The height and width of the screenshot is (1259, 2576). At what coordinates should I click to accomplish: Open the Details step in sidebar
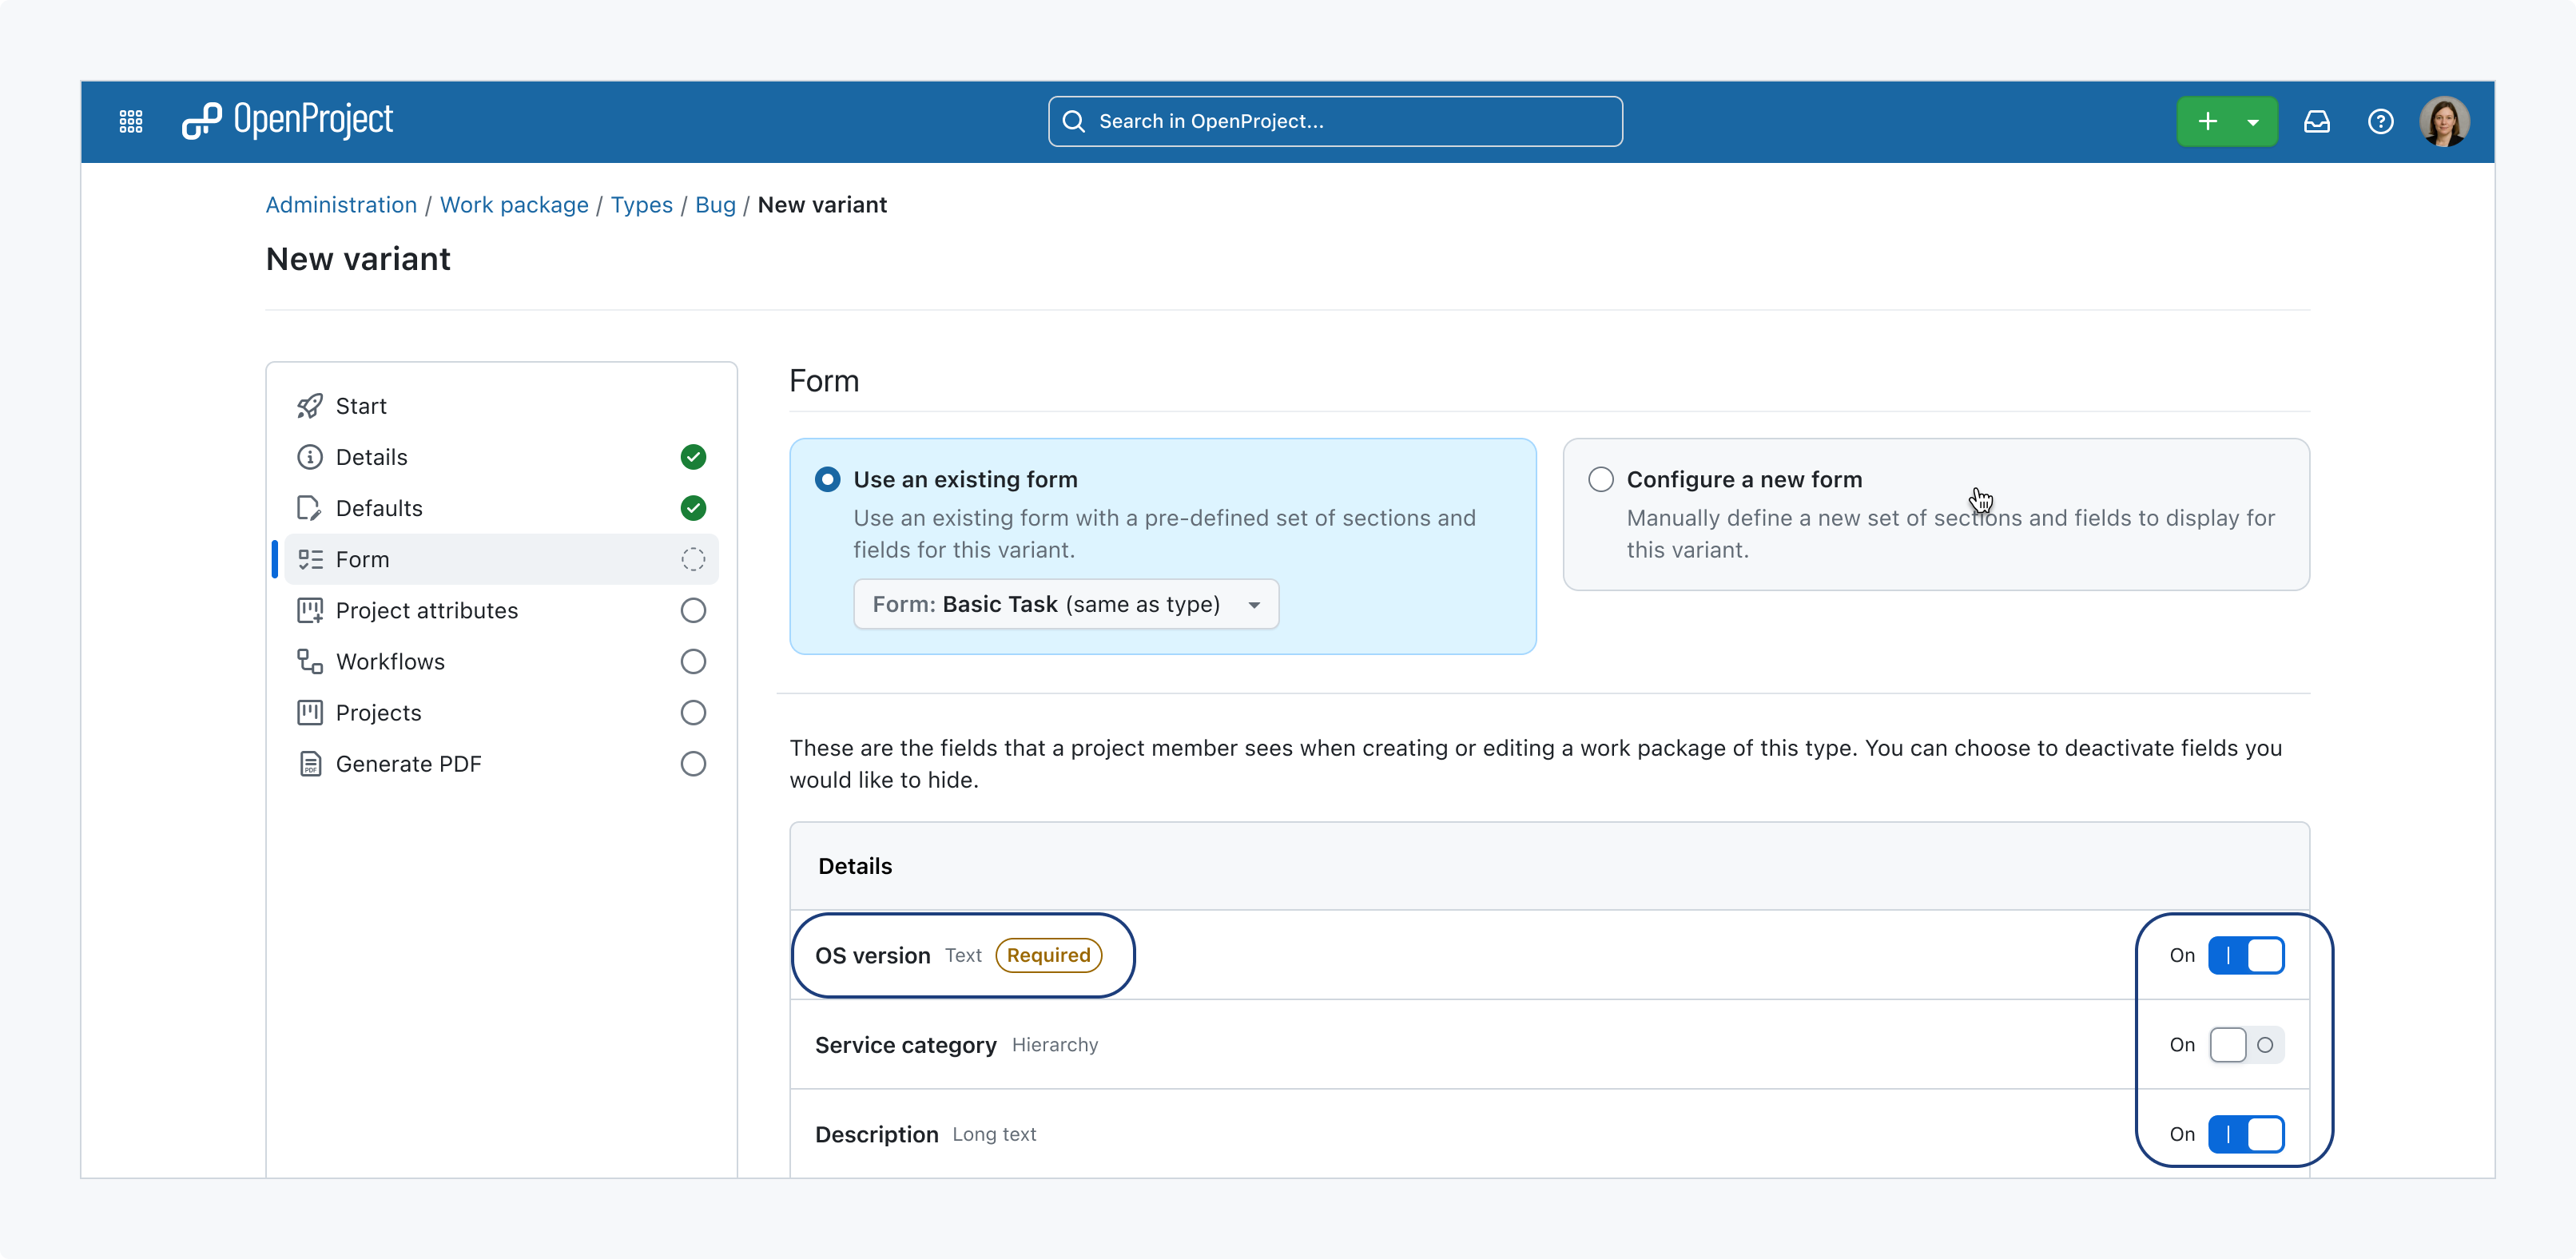pos(501,457)
